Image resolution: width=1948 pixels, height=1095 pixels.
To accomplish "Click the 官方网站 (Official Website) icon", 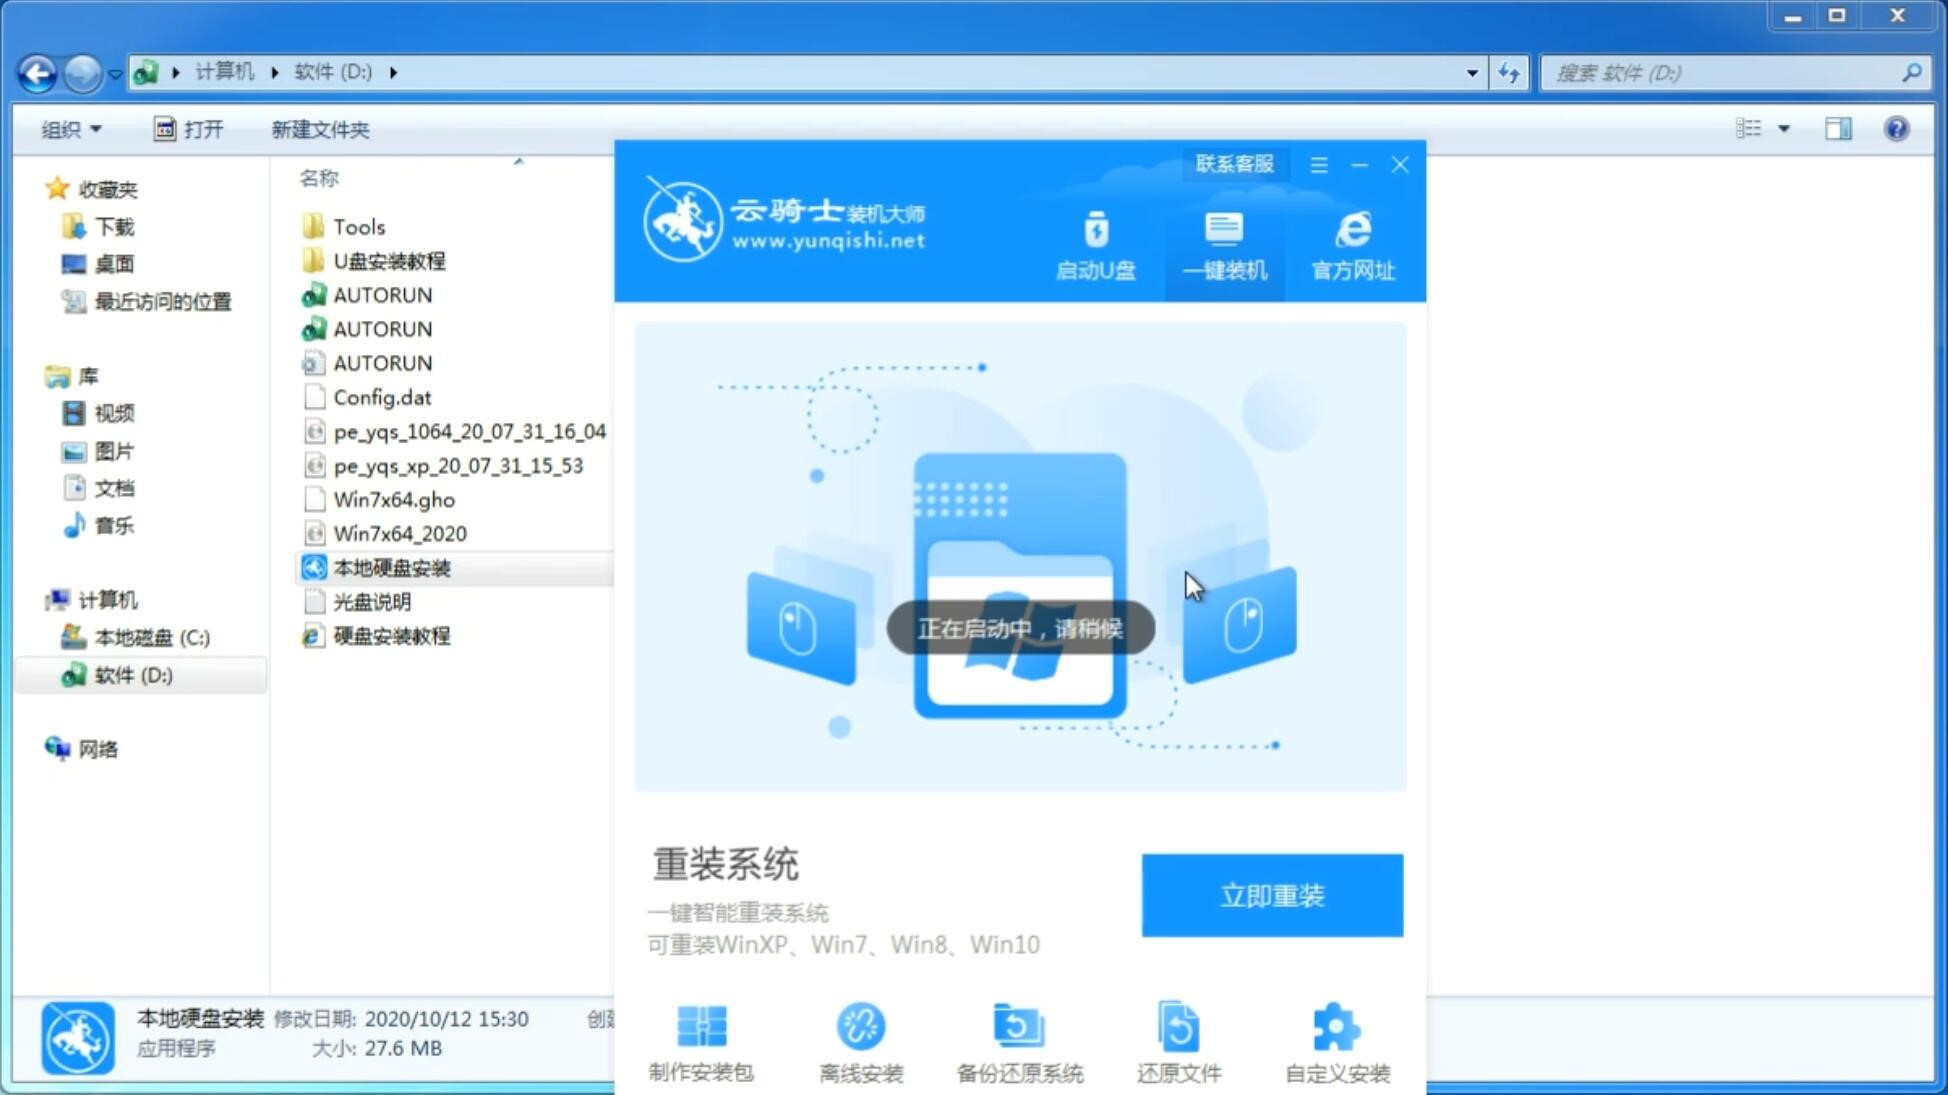I will [1350, 245].
